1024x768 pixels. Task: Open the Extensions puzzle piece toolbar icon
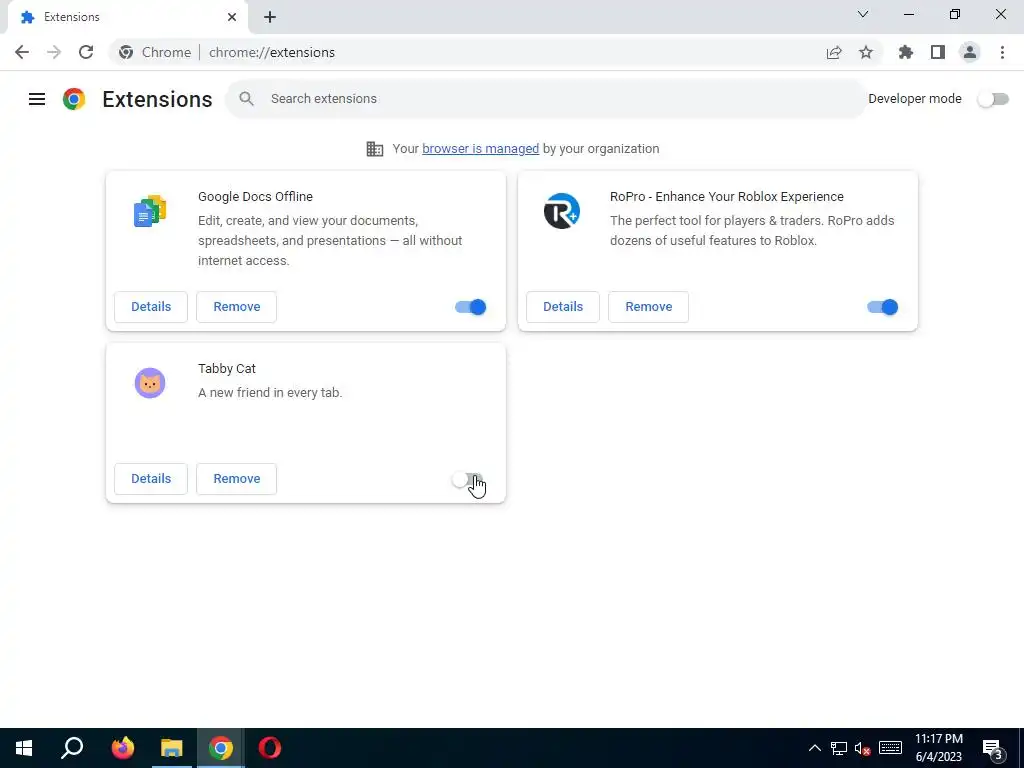[x=906, y=52]
